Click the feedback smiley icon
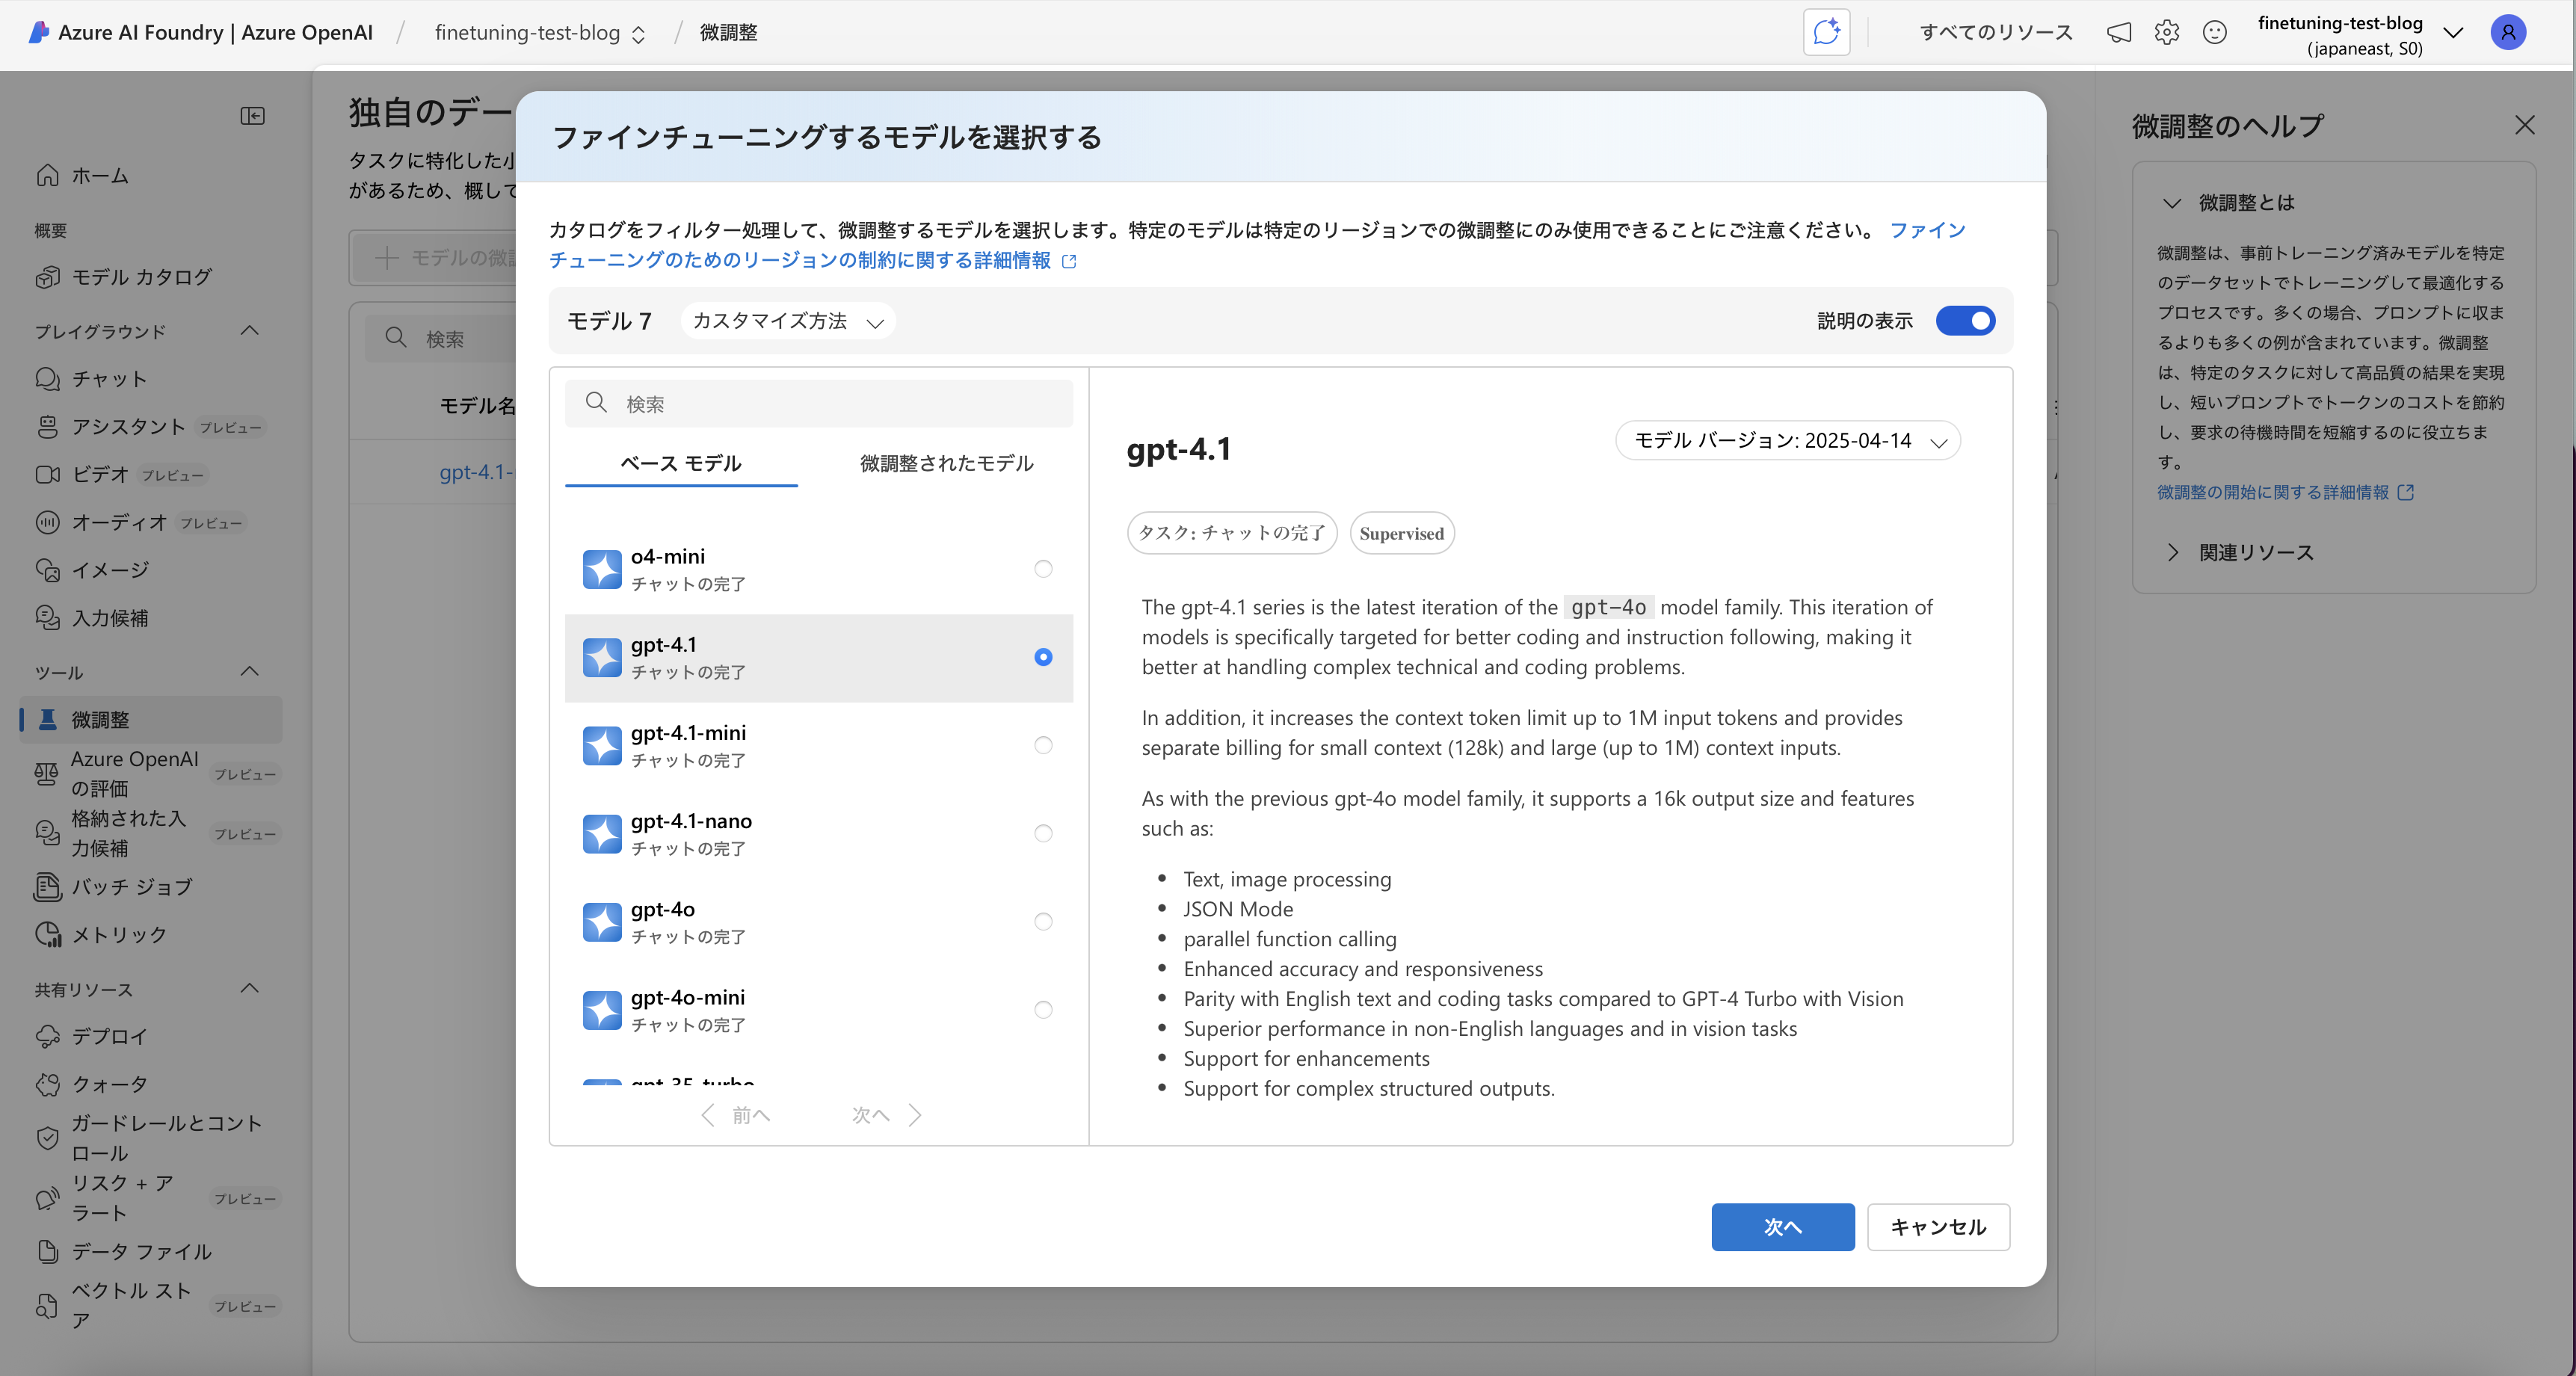2576x1376 pixels. pos(2214,33)
